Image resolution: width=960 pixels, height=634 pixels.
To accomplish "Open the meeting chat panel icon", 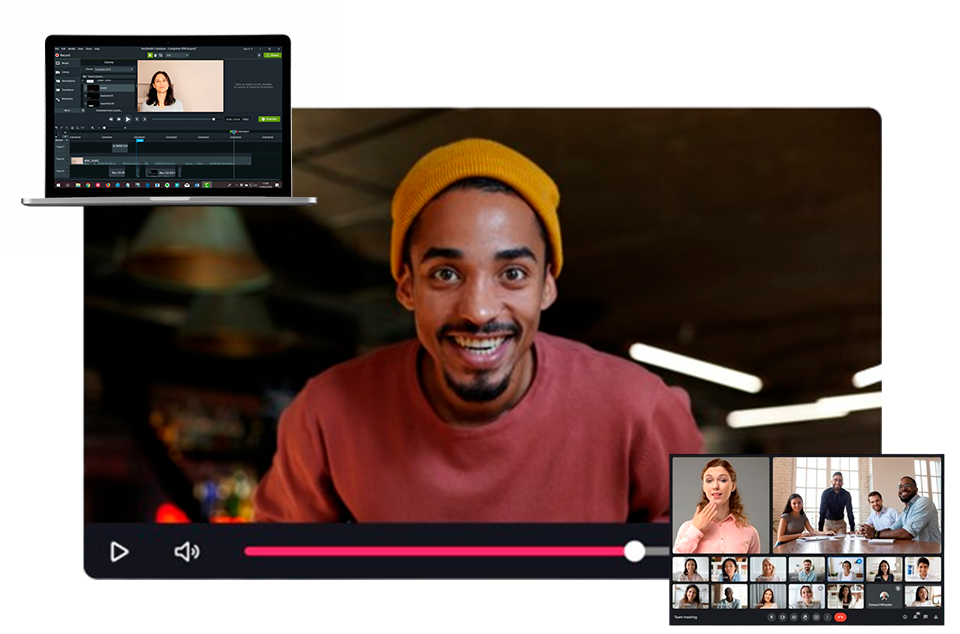I will click(x=927, y=617).
